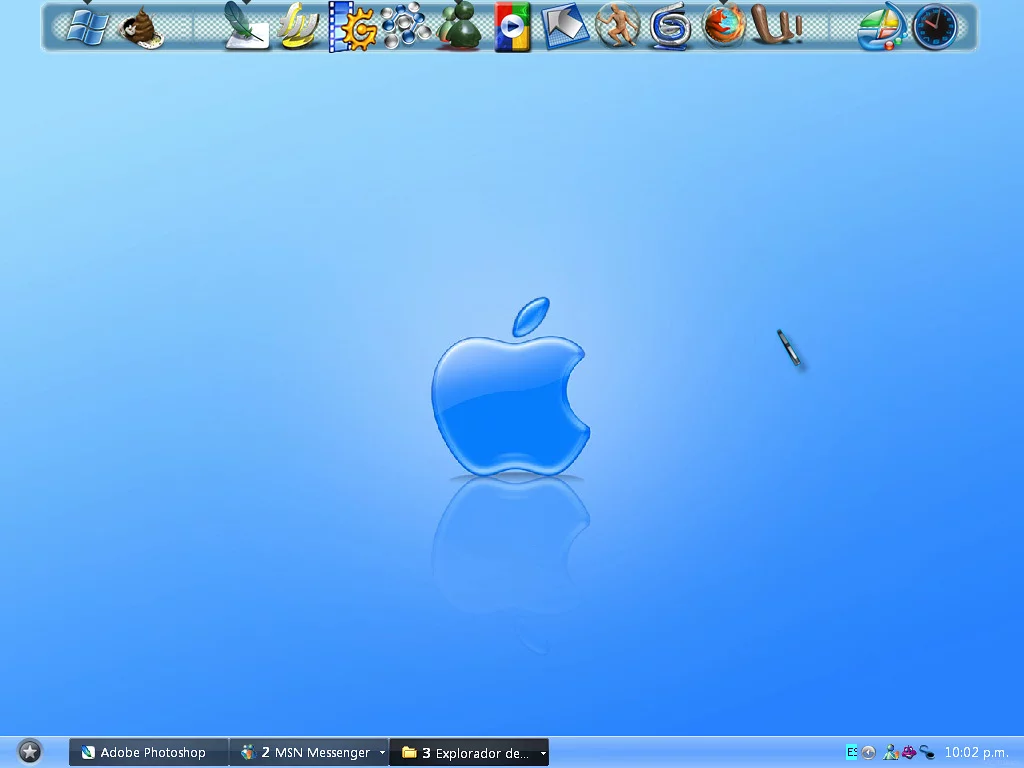Launch the silver-blue molecule dock icon
This screenshot has height=768, width=1024.
pos(405,27)
